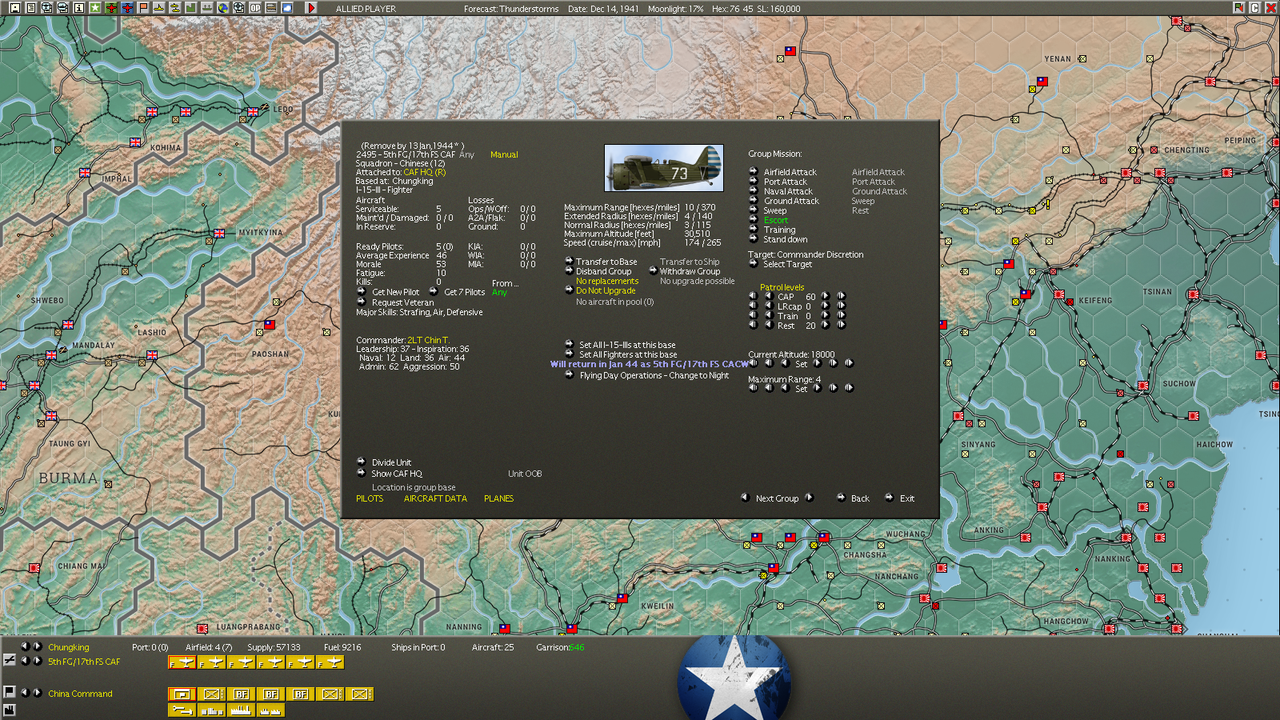Image resolution: width=1280 pixels, height=720 pixels.
Task: Decrease CAP level by small step
Action: pyautogui.click(x=769, y=296)
